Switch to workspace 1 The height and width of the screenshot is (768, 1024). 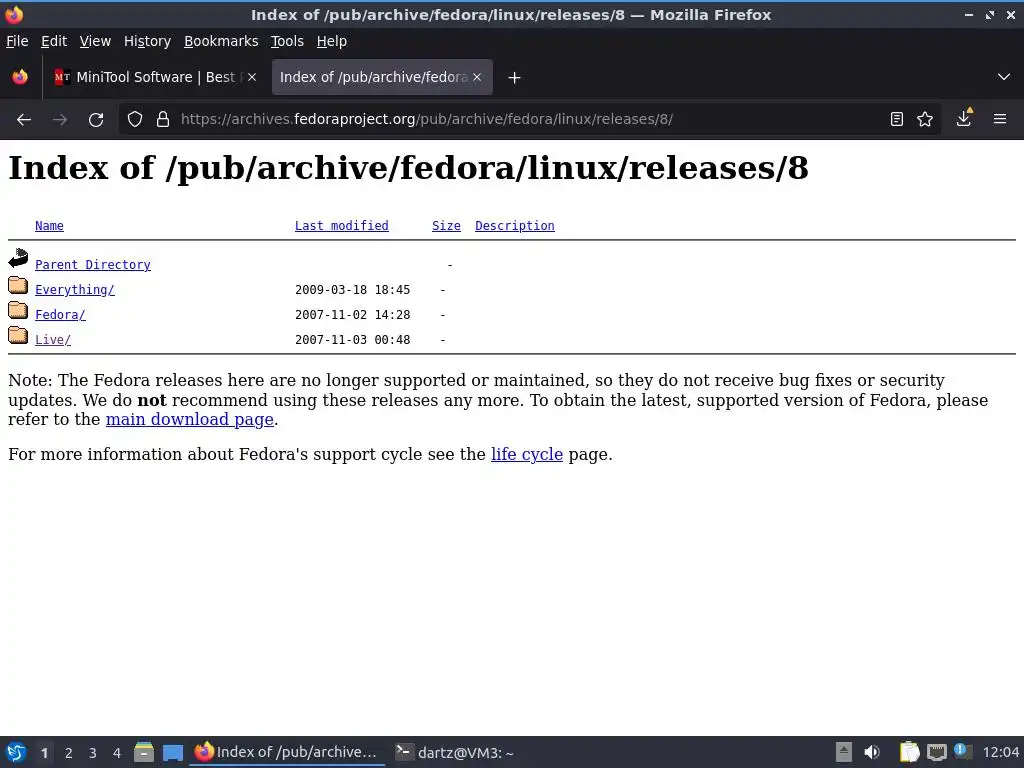tap(44, 753)
